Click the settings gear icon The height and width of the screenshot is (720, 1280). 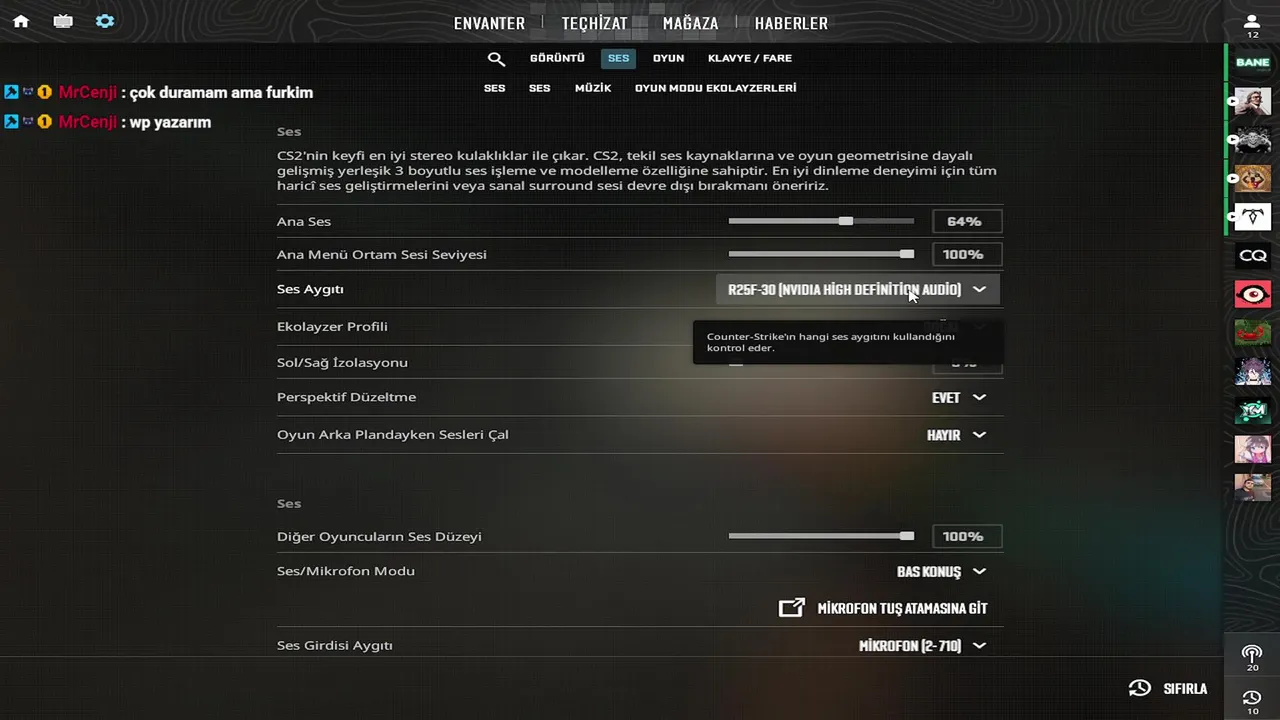[105, 21]
